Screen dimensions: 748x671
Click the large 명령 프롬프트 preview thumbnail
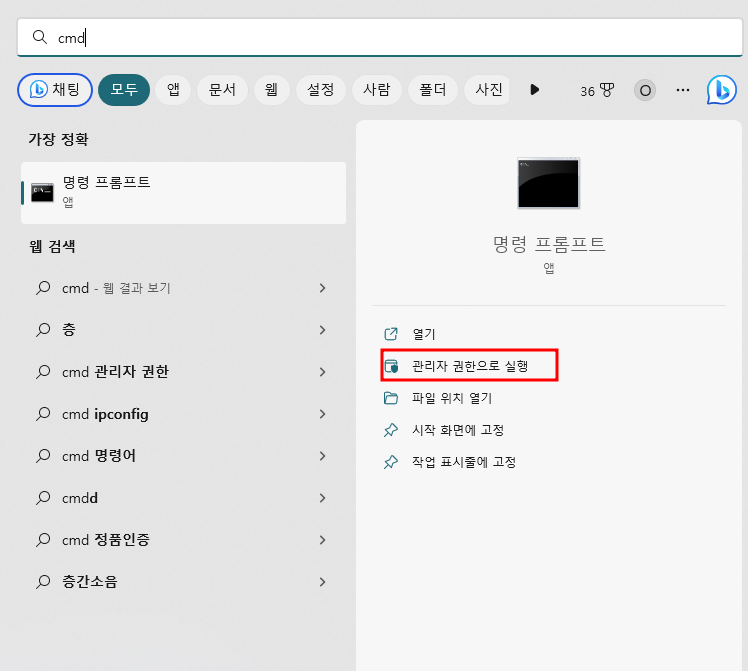point(549,183)
